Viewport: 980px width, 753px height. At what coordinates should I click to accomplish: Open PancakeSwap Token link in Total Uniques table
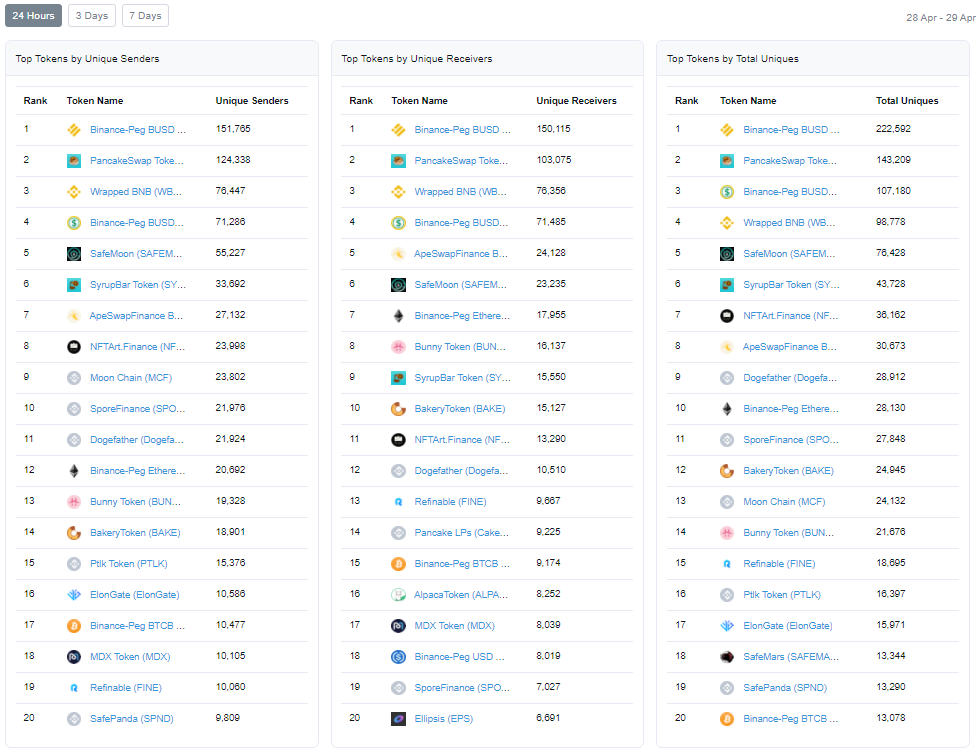[x=790, y=161]
